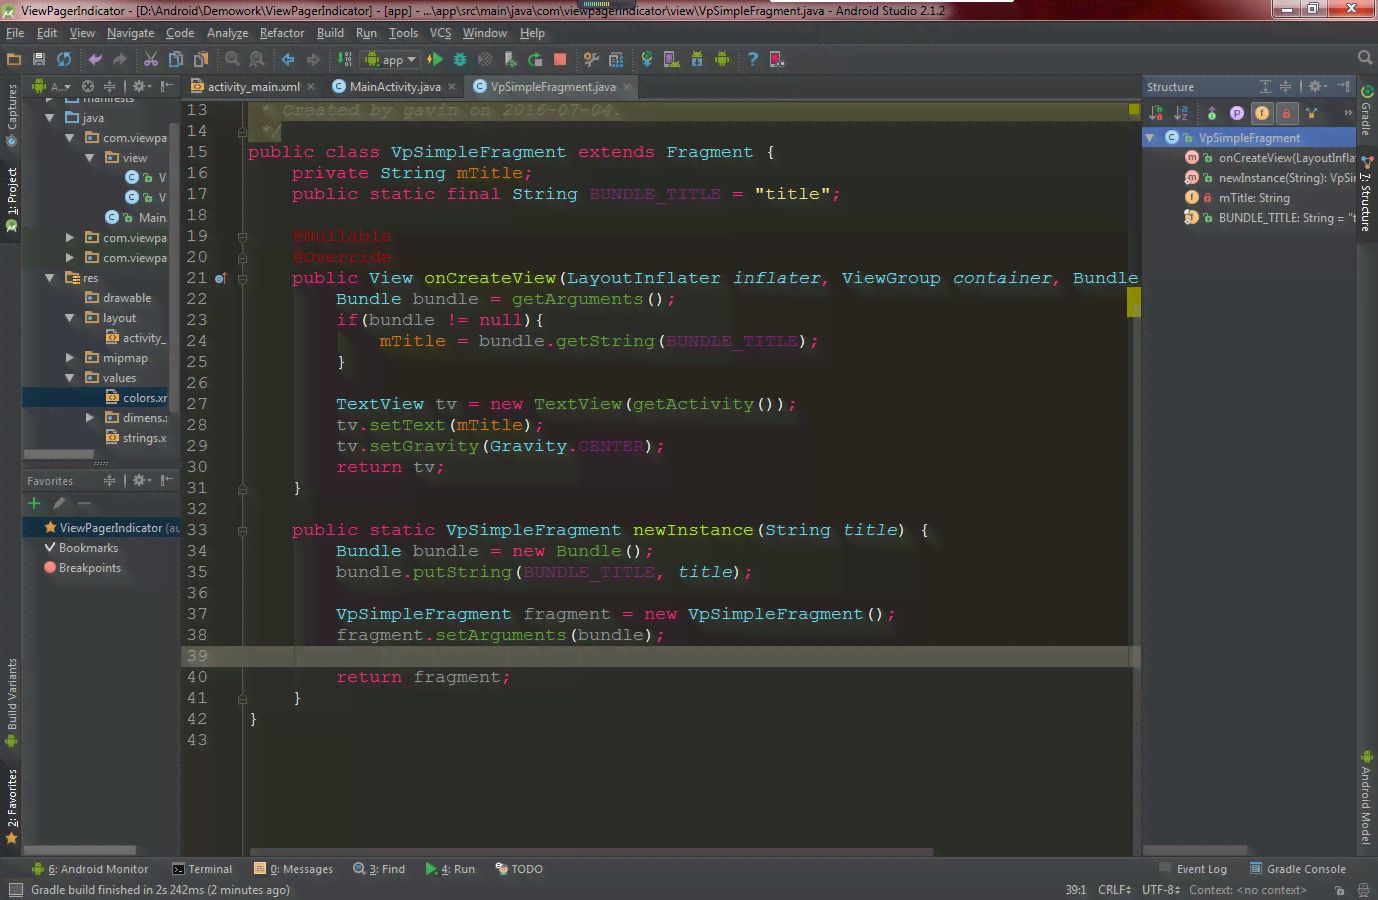This screenshot has height=900, width=1378.
Task: Add to favorites with green plus icon
Action: (x=34, y=504)
